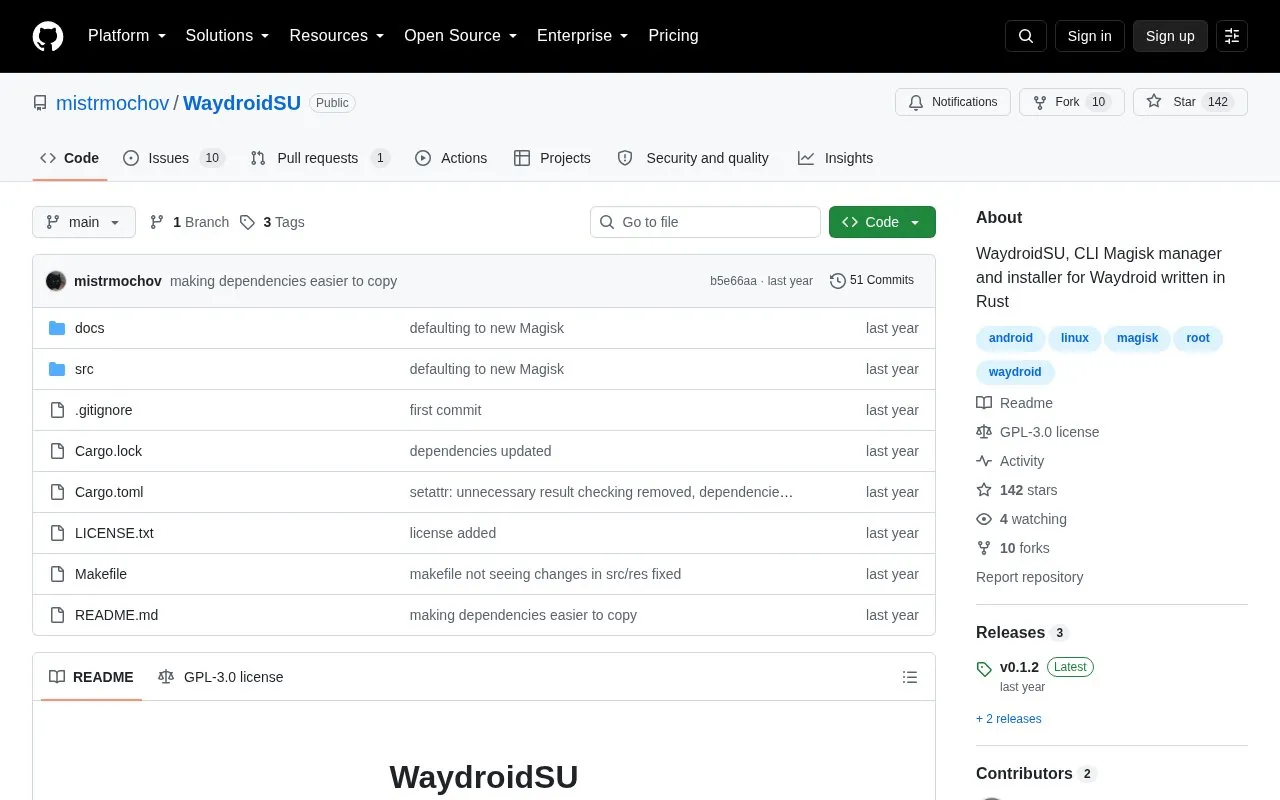Viewport: 1280px width, 800px height.
Task: Click the GitHub logo icon
Action: 48,36
